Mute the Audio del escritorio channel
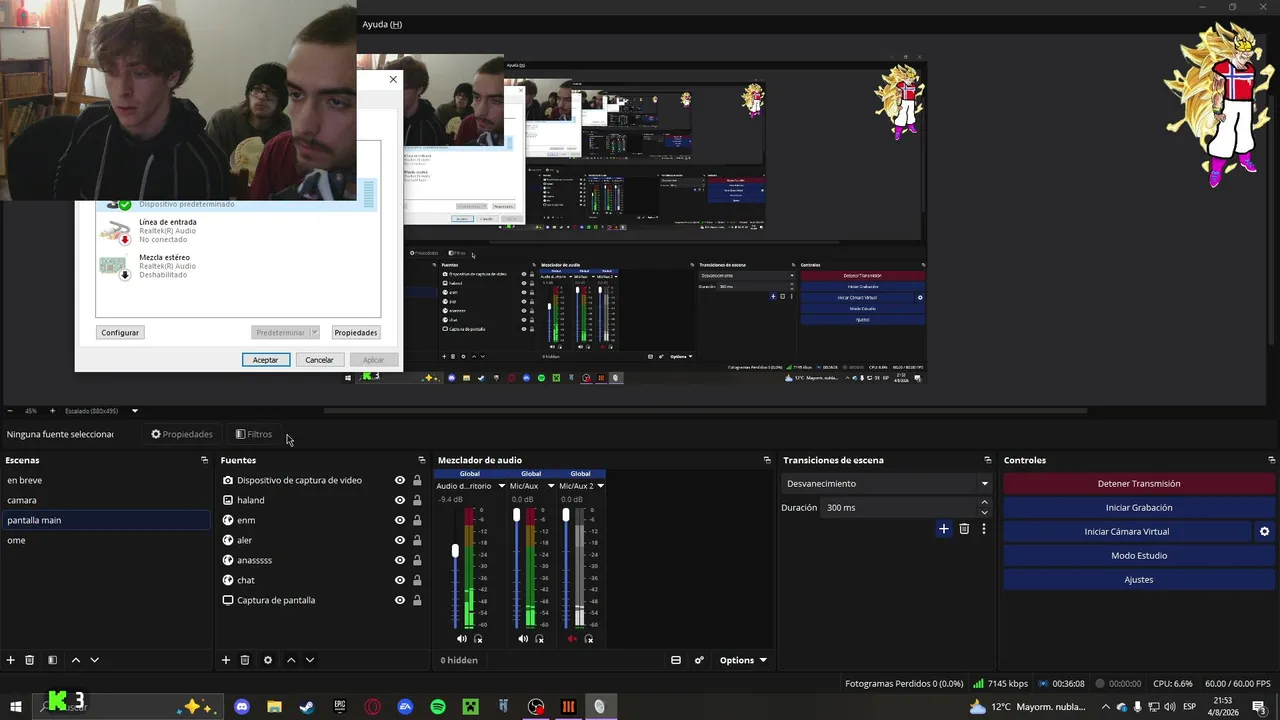 point(462,639)
